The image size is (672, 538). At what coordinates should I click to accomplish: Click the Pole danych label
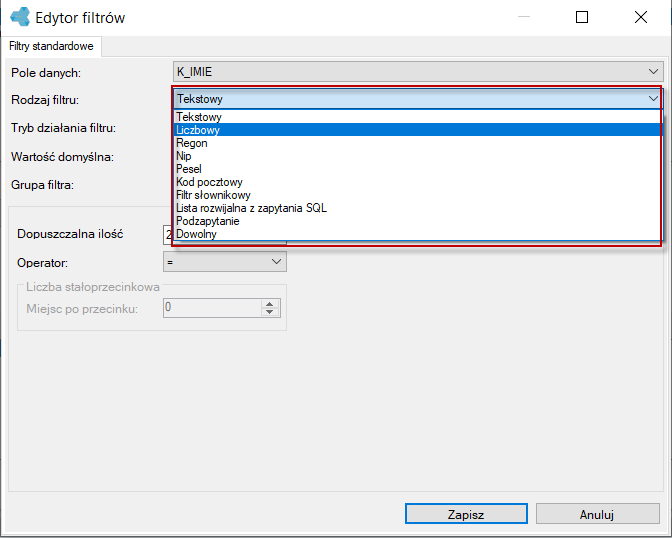tap(46, 73)
